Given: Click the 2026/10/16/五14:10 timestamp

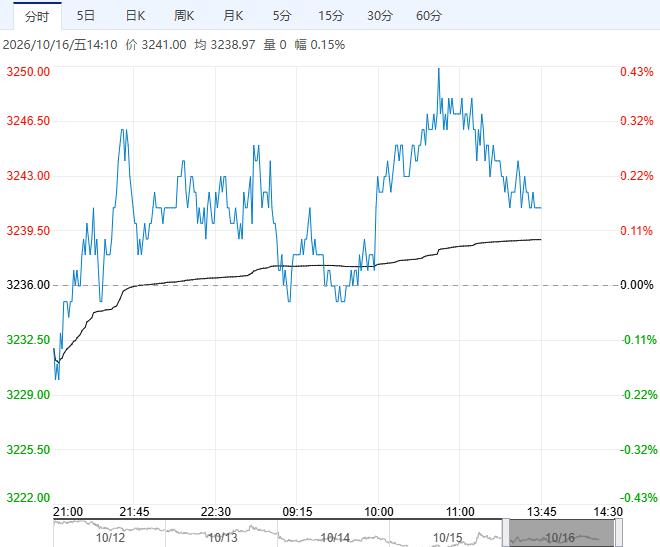Looking at the screenshot, I should pos(60,45).
